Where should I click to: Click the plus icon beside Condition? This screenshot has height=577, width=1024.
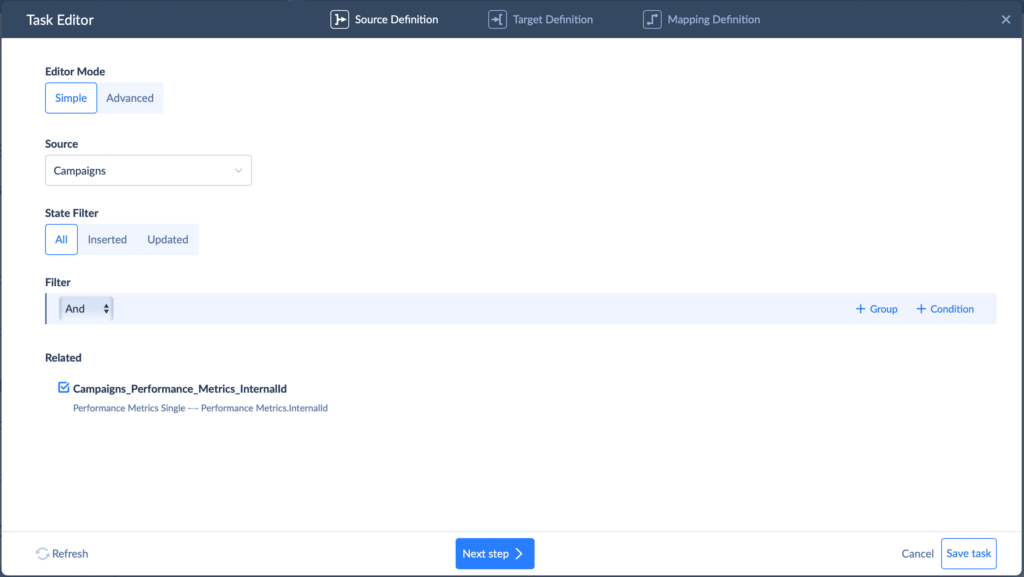click(921, 309)
